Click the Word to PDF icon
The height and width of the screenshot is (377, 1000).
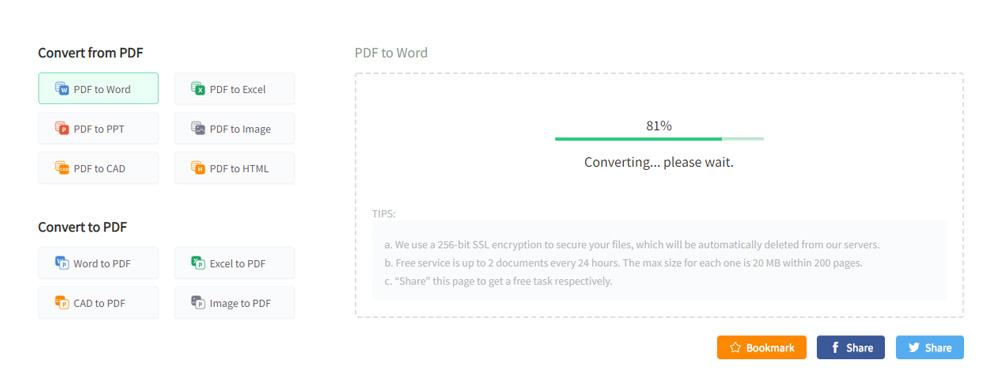pyautogui.click(x=62, y=263)
